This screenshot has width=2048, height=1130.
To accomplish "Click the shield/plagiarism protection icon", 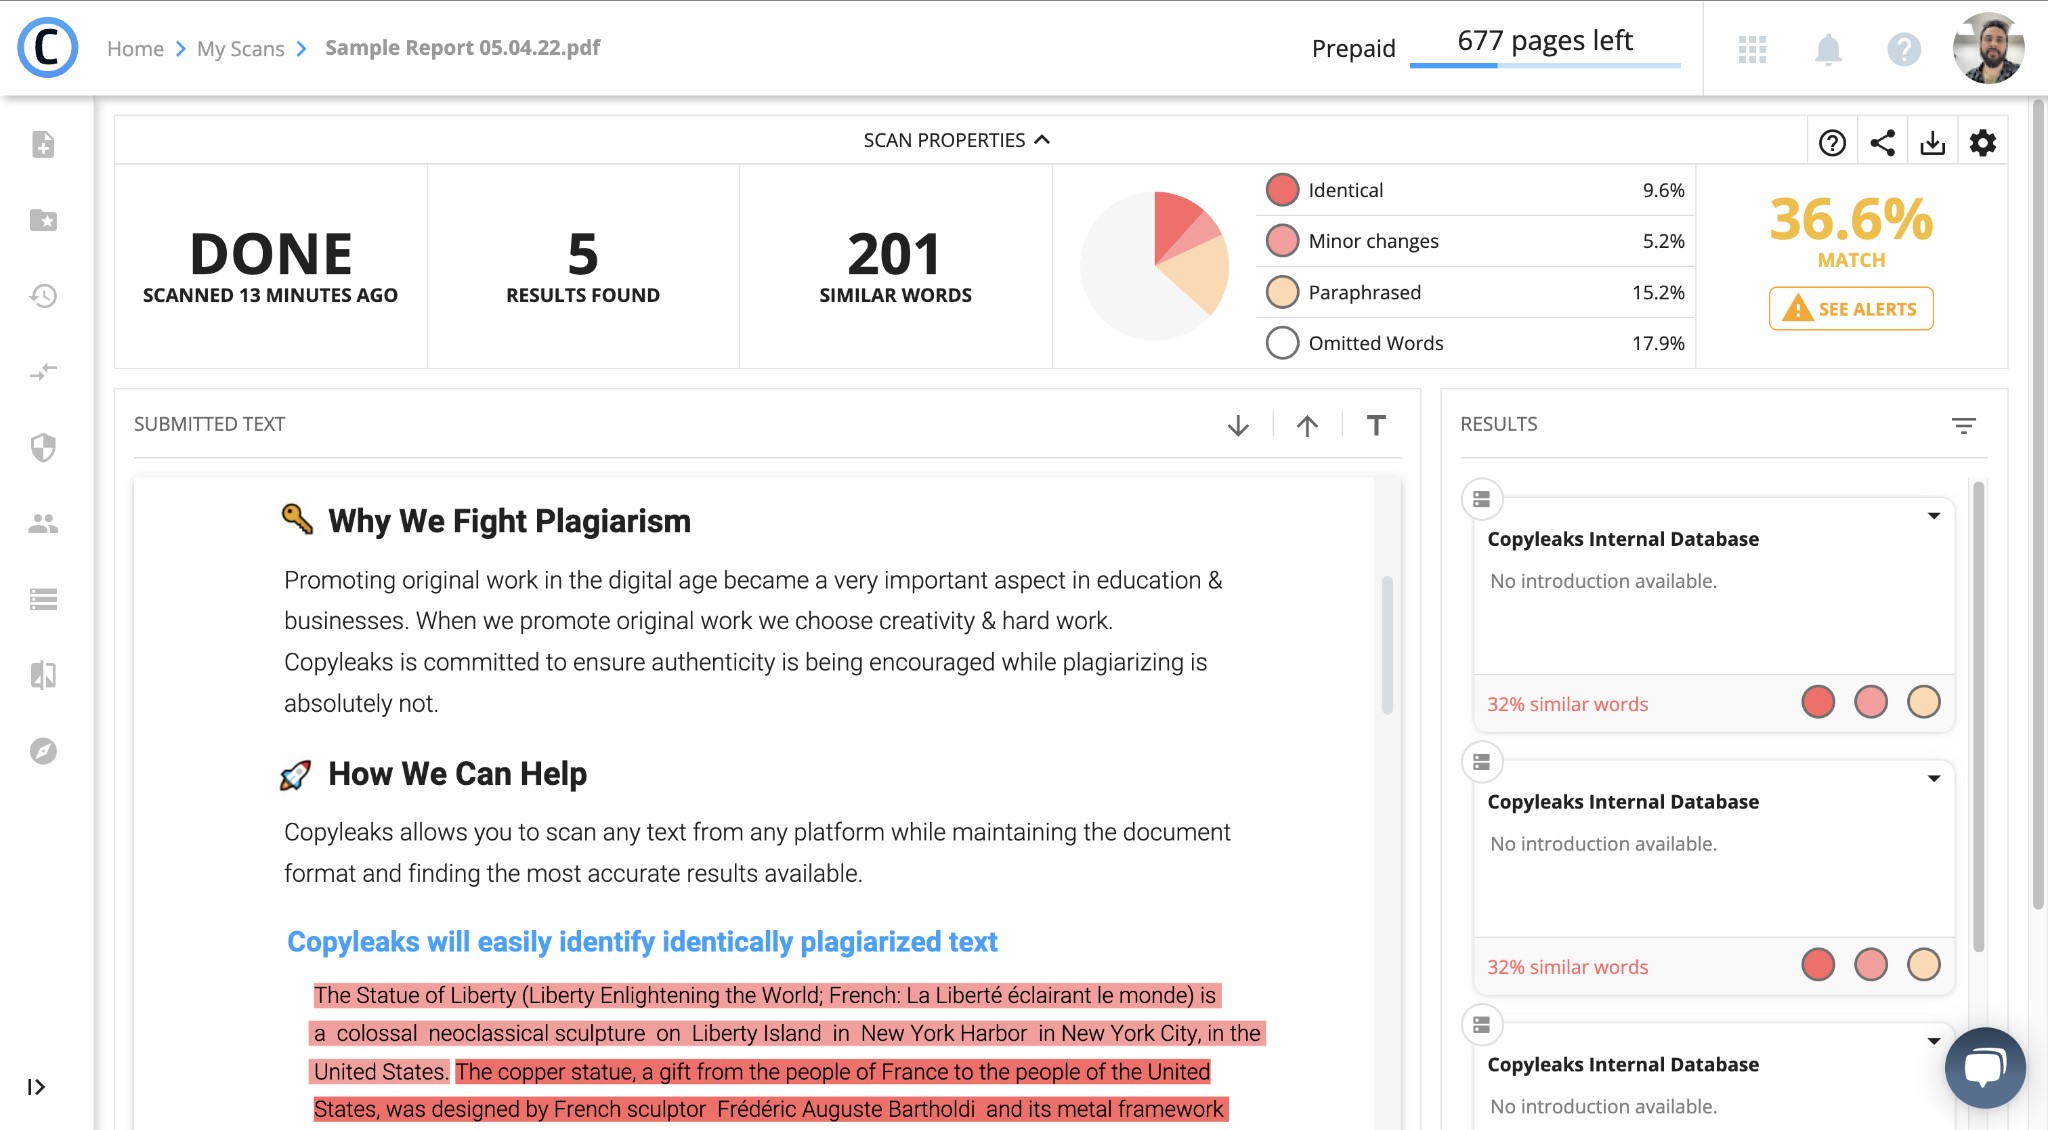I will click(42, 448).
